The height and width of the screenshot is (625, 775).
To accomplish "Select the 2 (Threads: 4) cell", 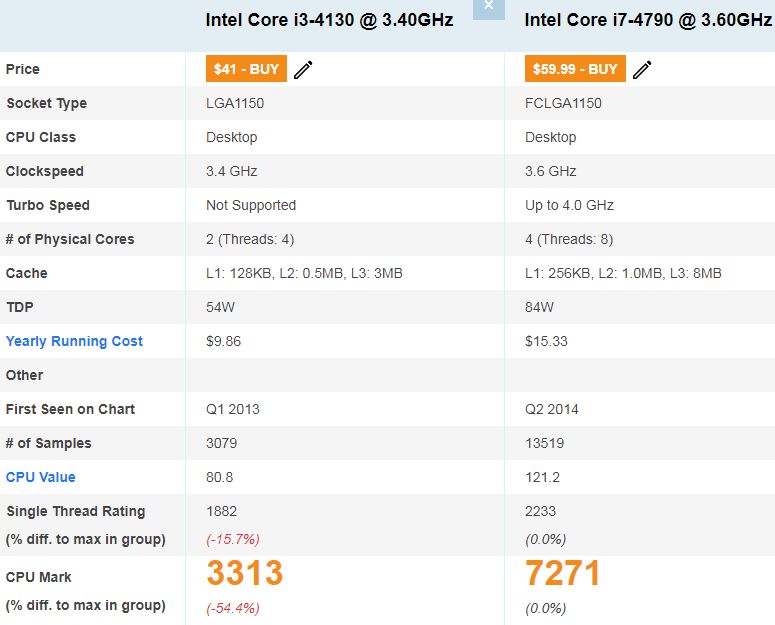I will 250,240.
